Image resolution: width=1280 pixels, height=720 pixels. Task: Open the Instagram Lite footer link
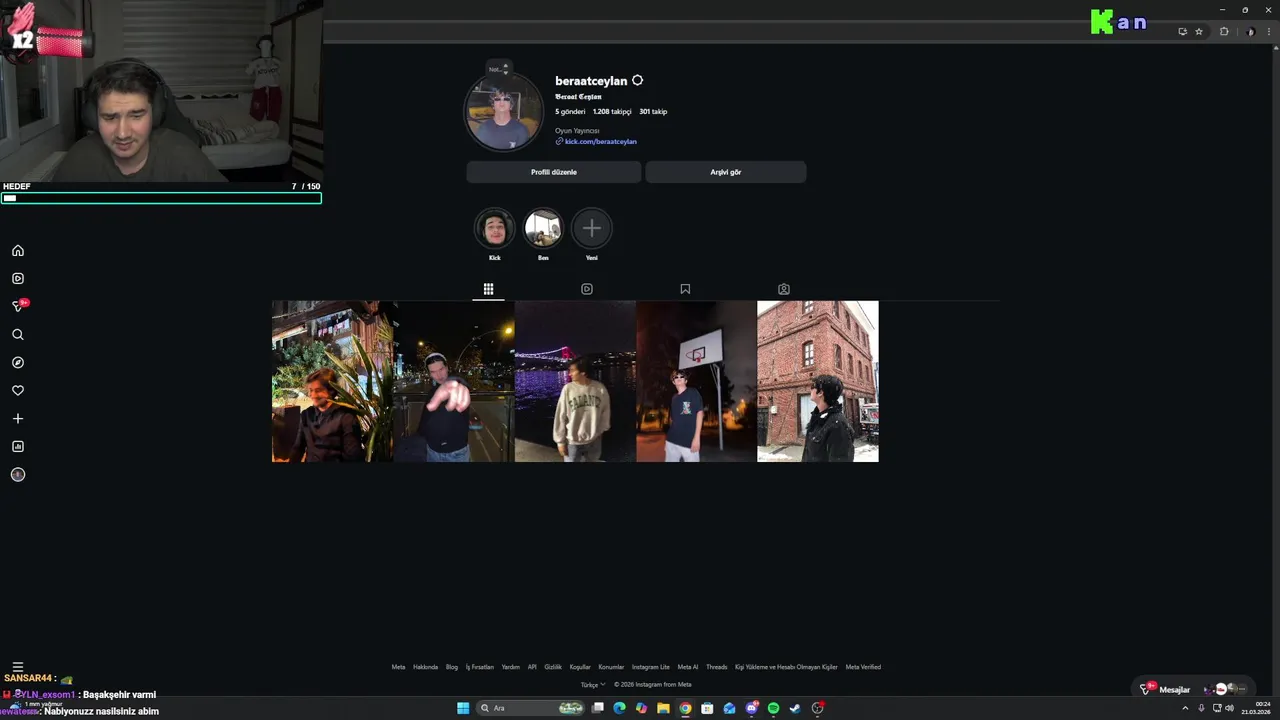651,667
